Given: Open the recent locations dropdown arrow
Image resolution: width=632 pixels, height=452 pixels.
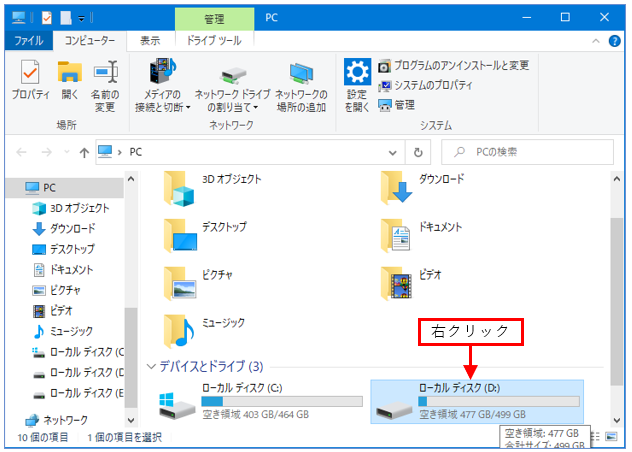Looking at the screenshot, I should coord(67,152).
